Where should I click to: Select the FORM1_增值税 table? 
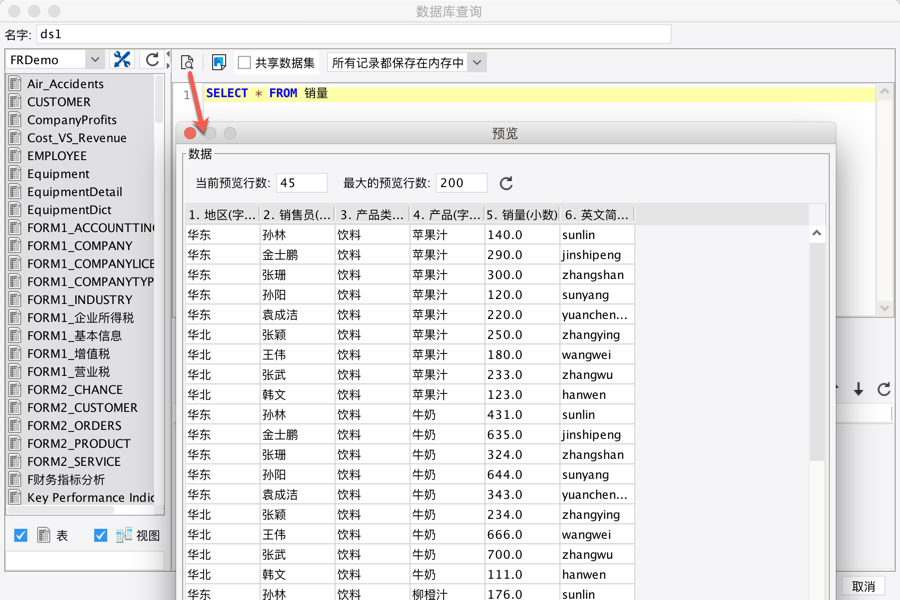[68, 354]
